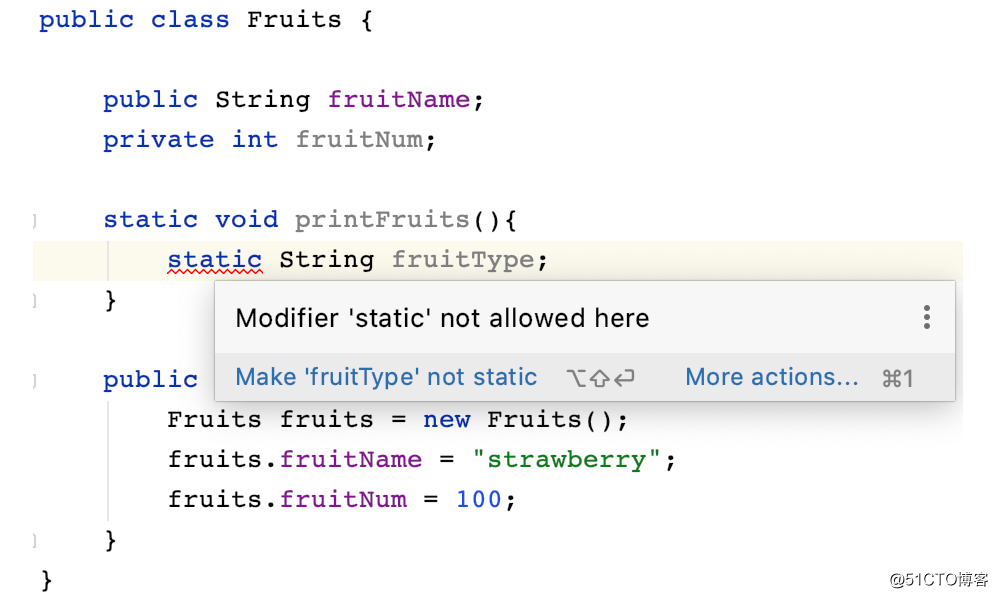The height and width of the screenshot is (598, 998).
Task: Click the fold-end marker above the class closing brace
Action: tap(35, 541)
